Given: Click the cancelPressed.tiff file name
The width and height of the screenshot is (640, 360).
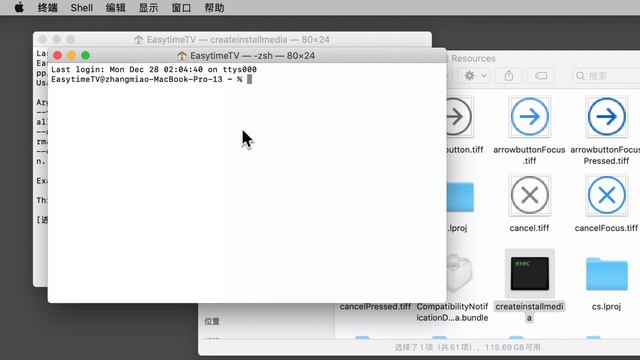Looking at the screenshot, I should [375, 307].
